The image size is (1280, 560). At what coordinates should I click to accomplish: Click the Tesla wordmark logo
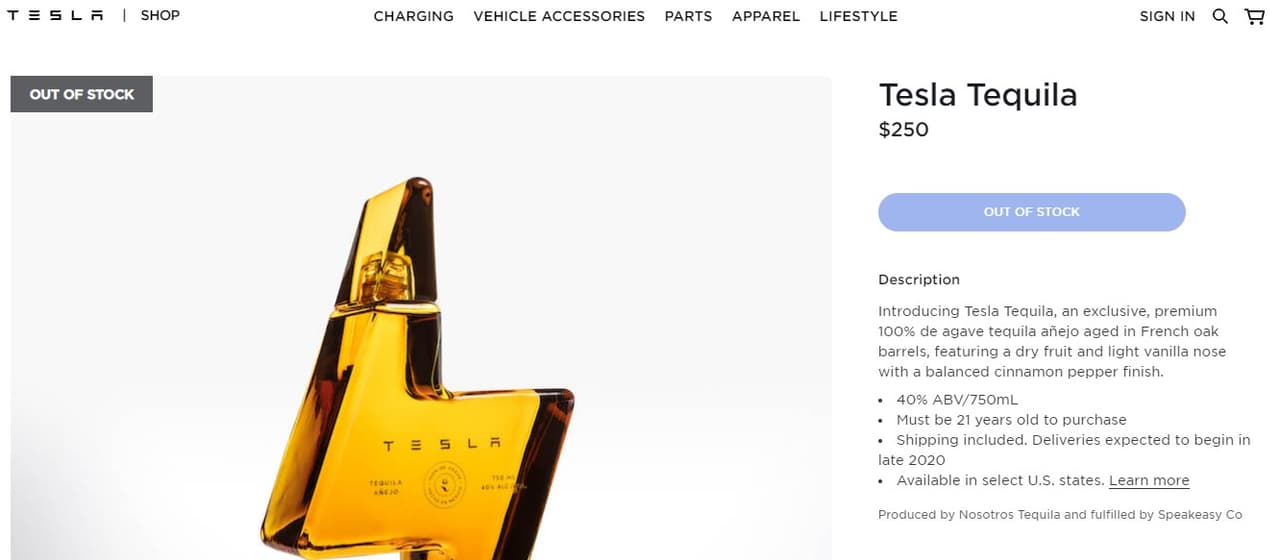(55, 15)
